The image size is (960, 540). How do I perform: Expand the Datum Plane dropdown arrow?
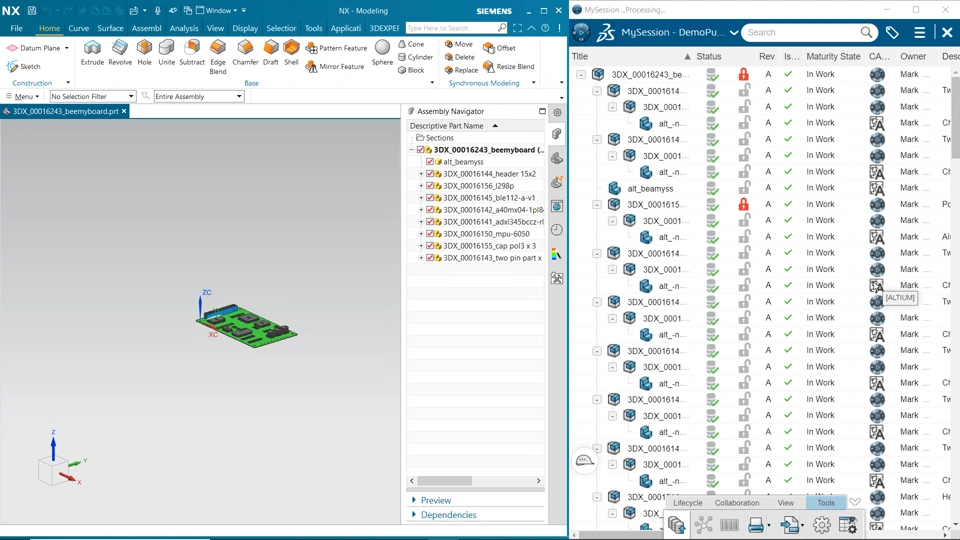[x=67, y=48]
